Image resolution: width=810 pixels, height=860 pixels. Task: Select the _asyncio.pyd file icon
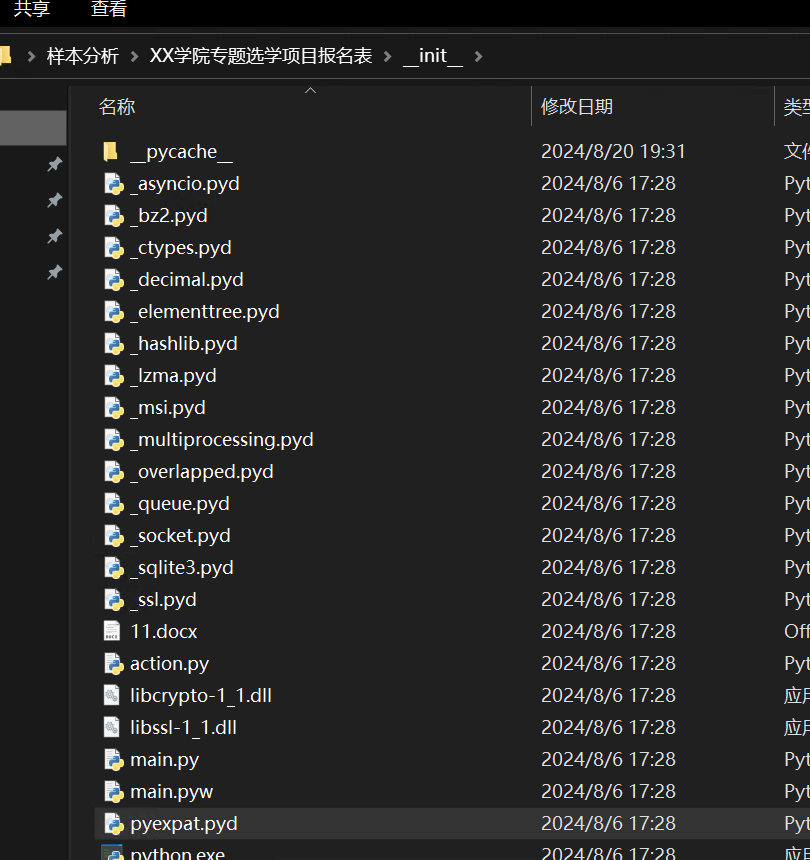(113, 184)
